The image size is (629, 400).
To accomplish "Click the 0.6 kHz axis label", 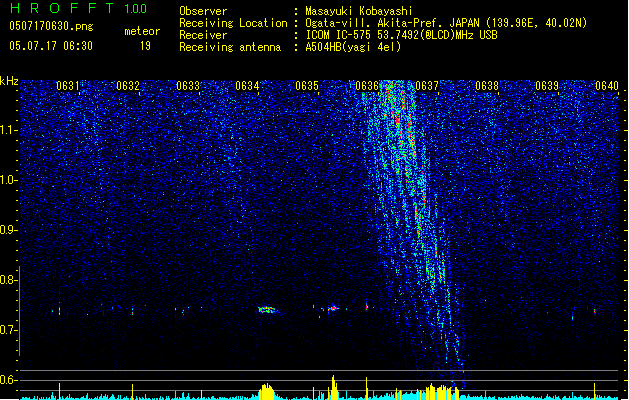I will click(9, 380).
